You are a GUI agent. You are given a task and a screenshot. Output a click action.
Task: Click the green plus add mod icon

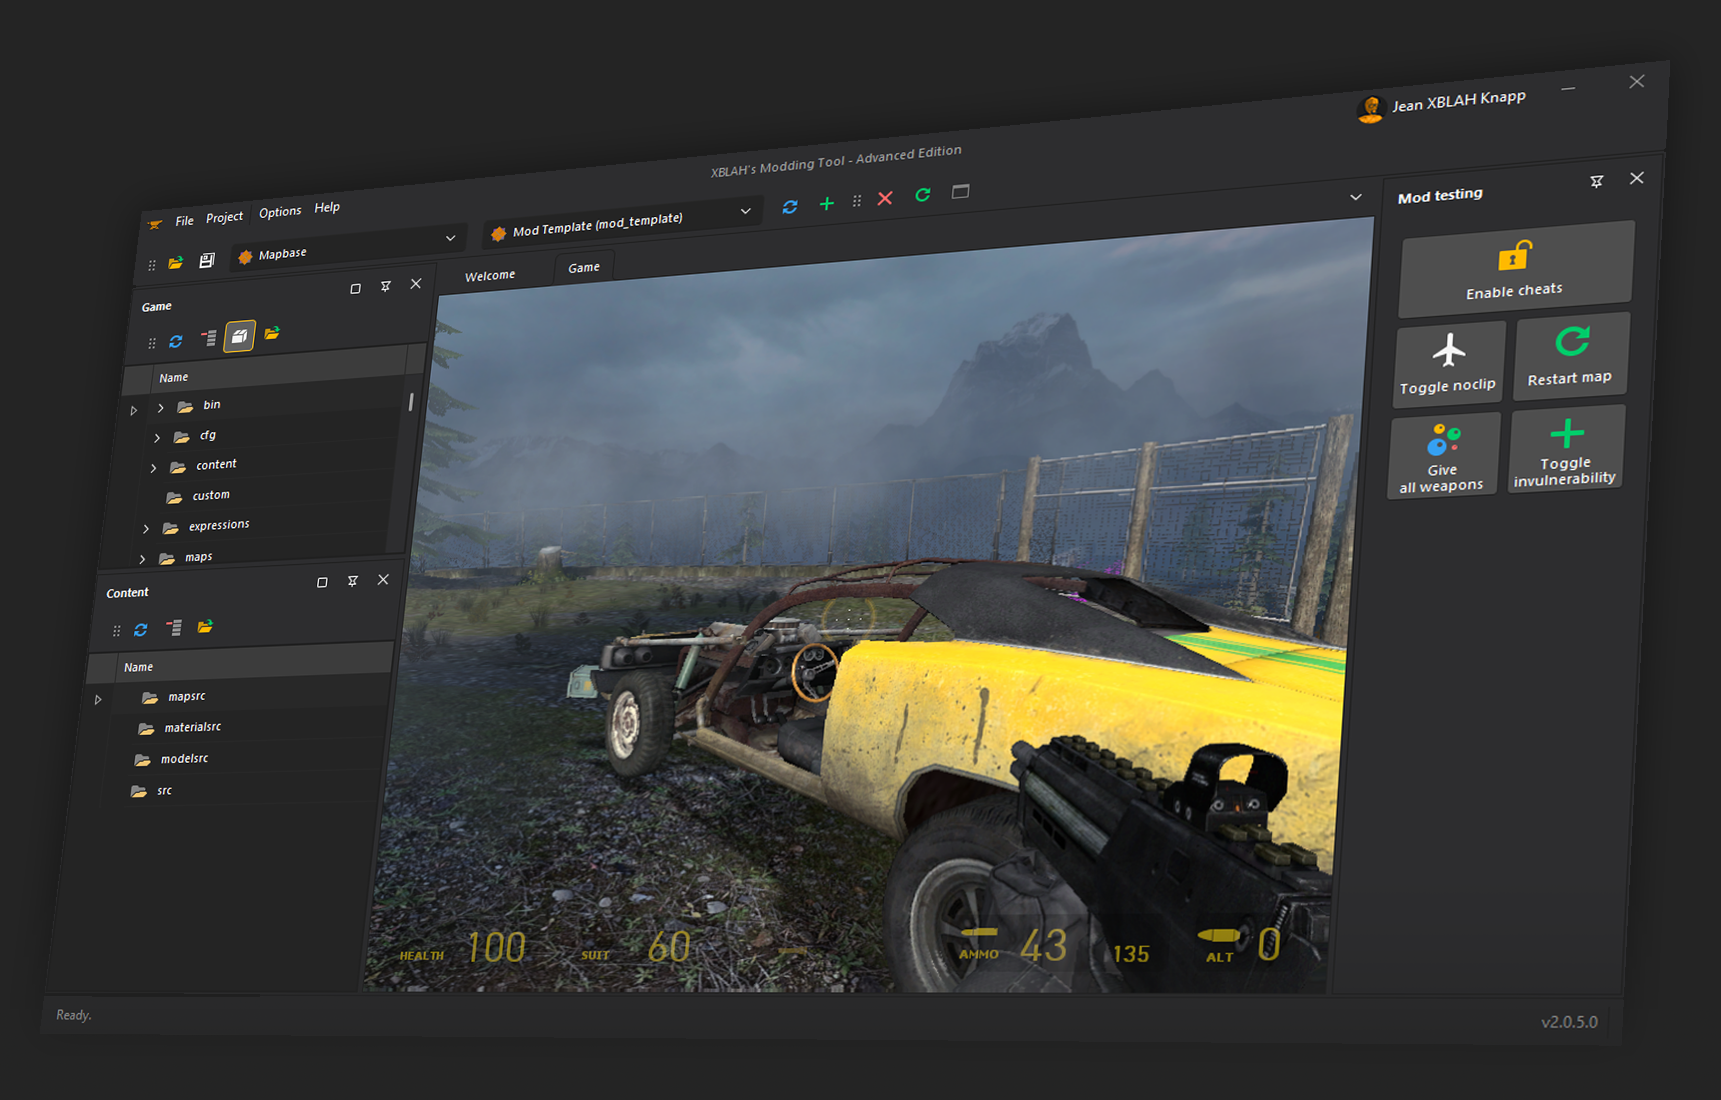pos(826,204)
